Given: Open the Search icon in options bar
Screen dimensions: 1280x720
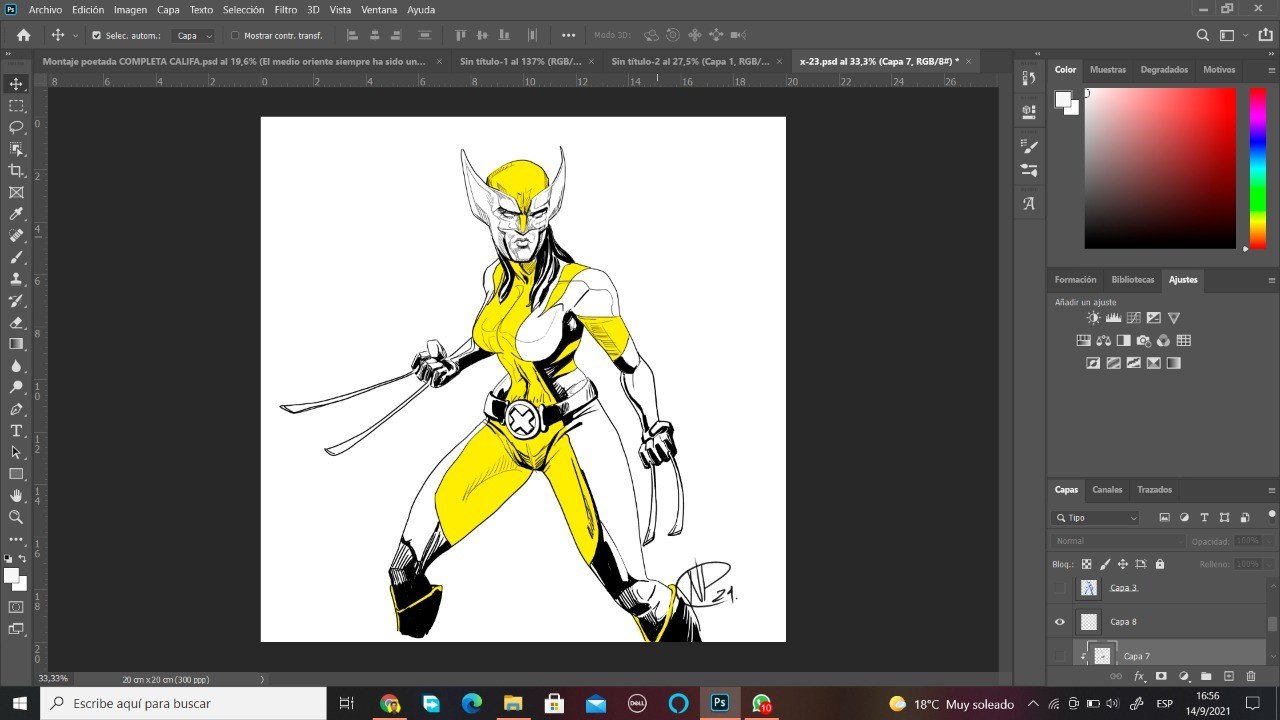Looking at the screenshot, I should [x=1204, y=35].
